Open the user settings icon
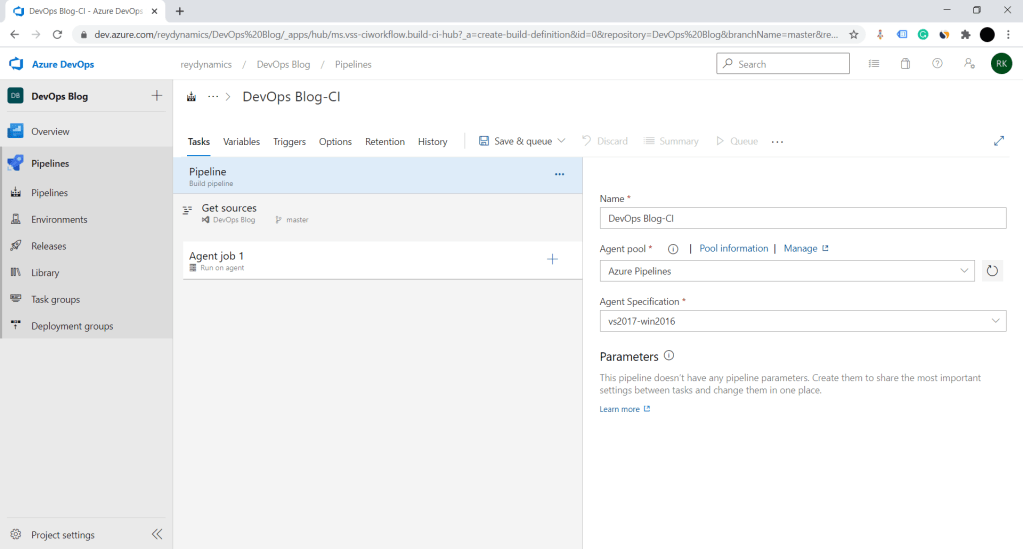Image resolution: width=1023 pixels, height=549 pixels. 969,64
